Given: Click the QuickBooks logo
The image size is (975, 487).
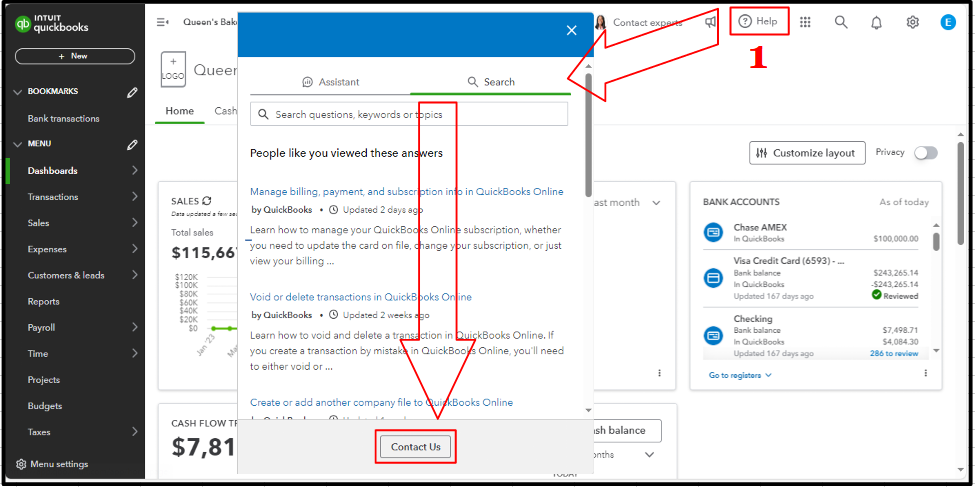Looking at the screenshot, I should point(52,24).
